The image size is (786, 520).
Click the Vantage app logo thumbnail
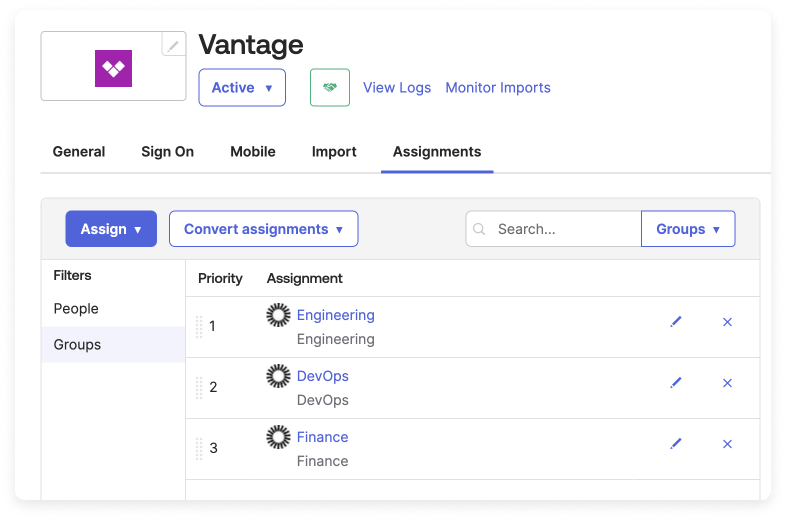[113, 68]
